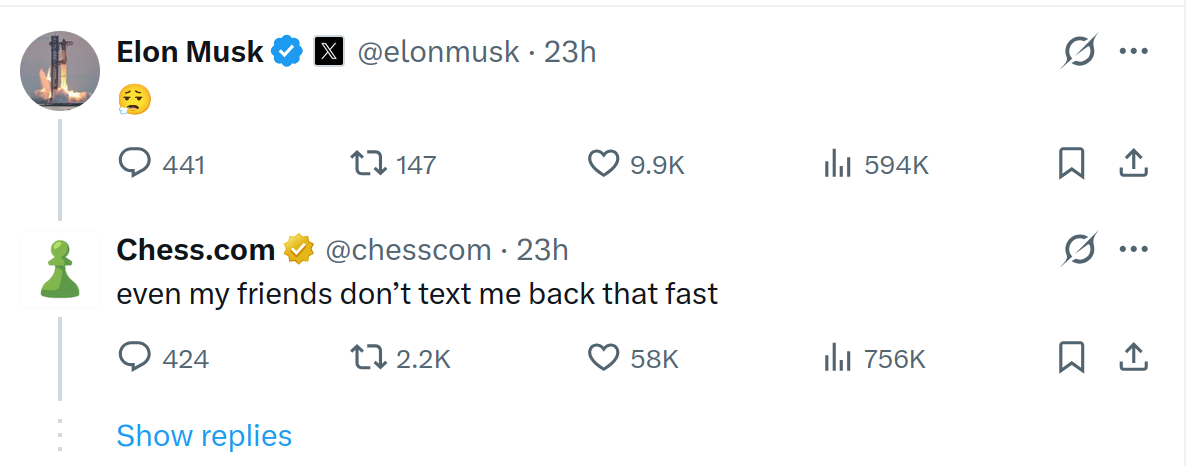Open more options menu on Elon Musk's tweet

(x=1134, y=52)
